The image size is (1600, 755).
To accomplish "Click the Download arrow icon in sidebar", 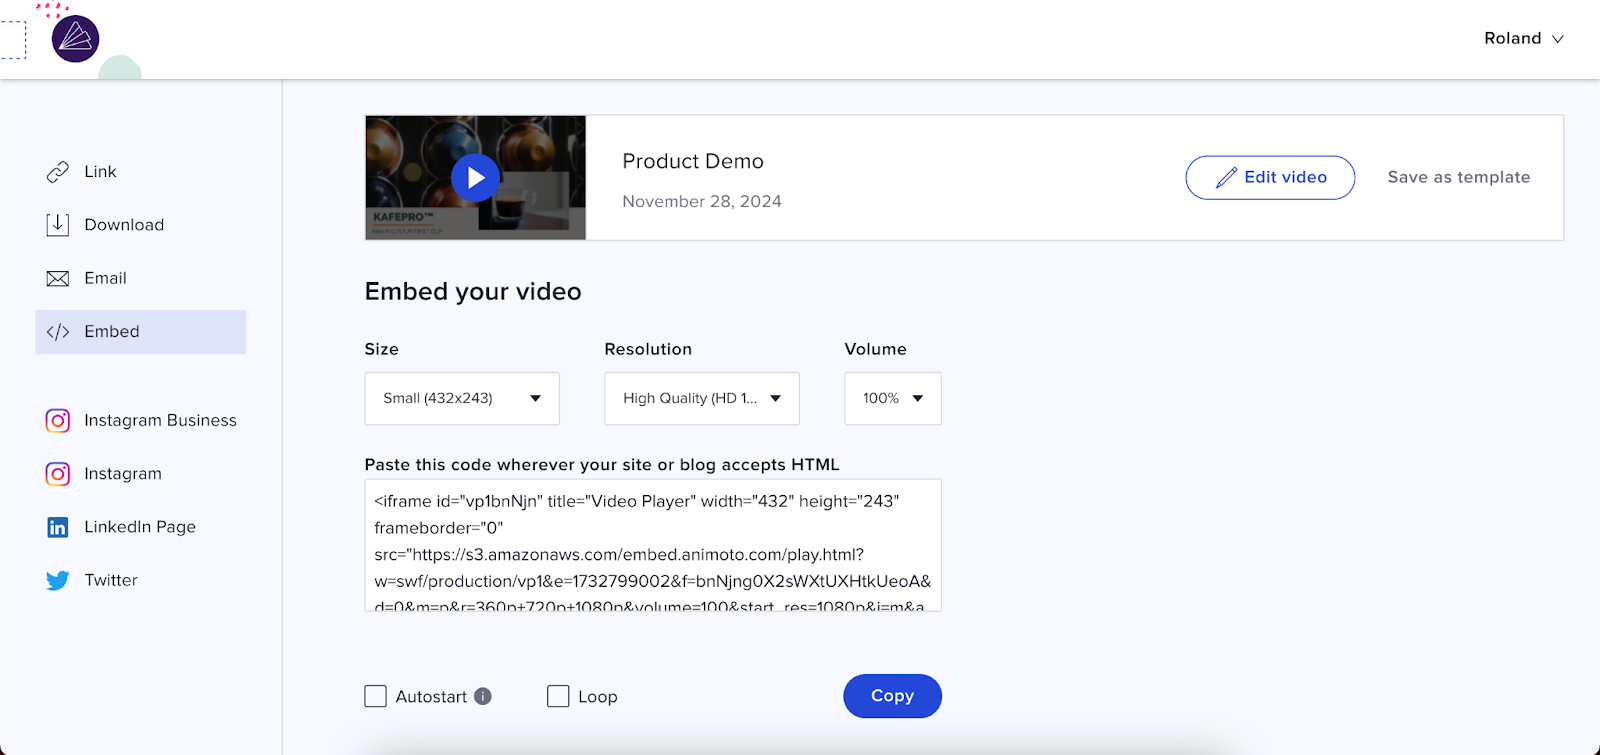I will coord(58,225).
